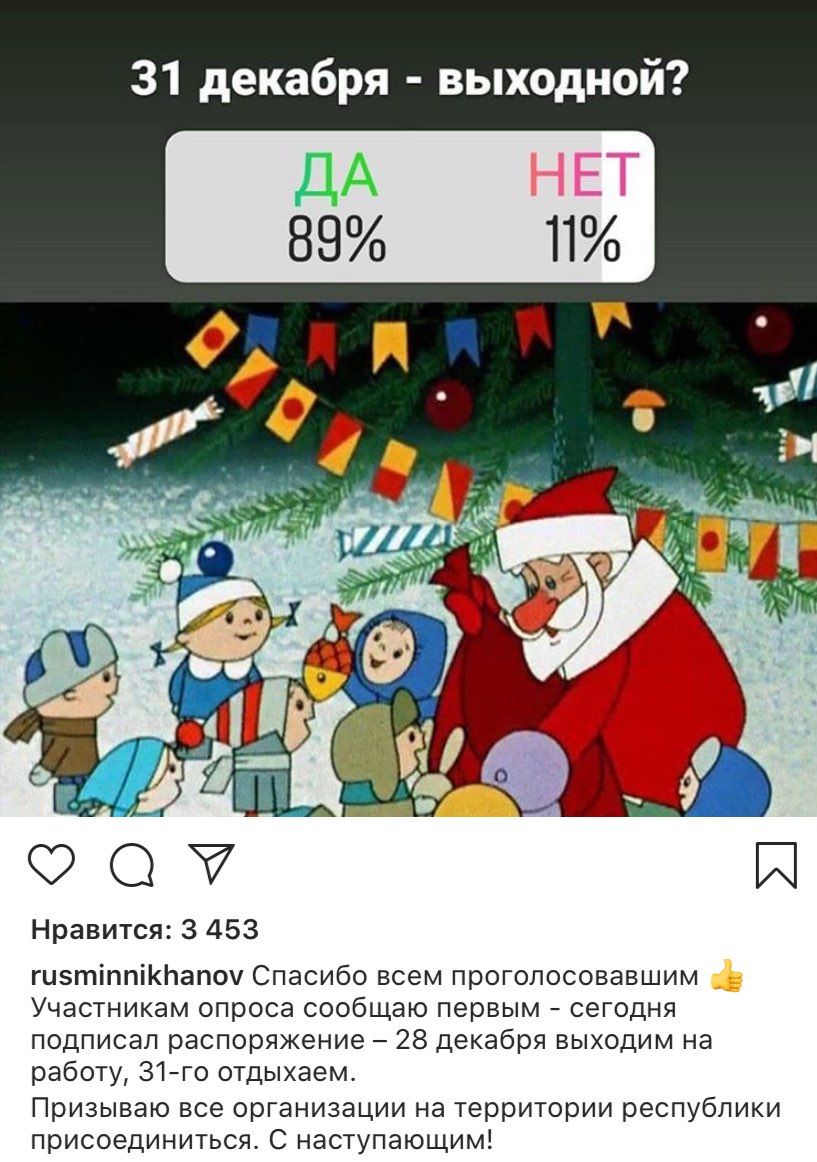Open rusminnikhanov profile from caption
817x1162 pixels.
coord(137,976)
